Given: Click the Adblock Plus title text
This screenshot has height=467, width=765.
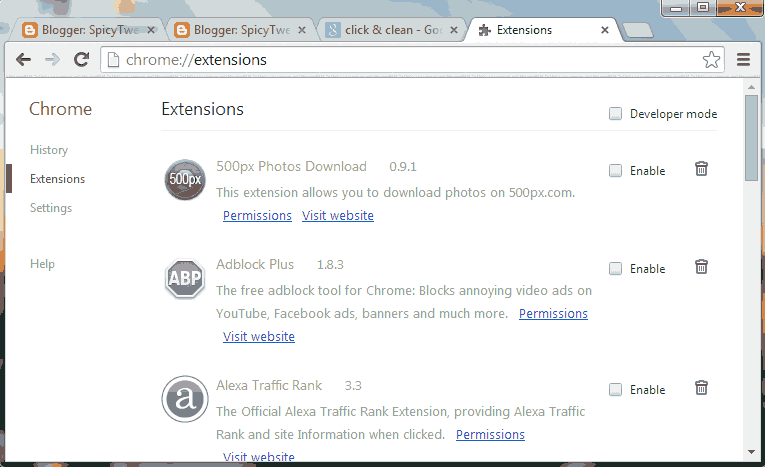Looking at the screenshot, I should (x=255, y=264).
